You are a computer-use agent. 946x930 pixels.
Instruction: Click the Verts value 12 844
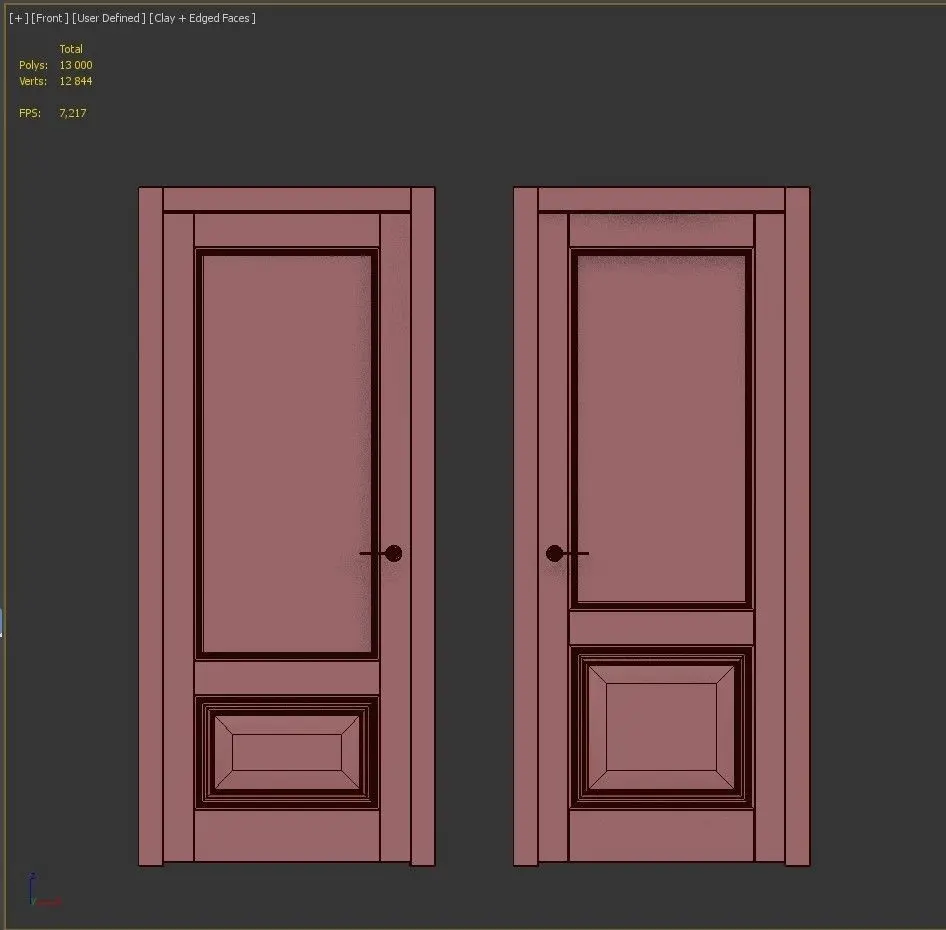[x=76, y=81]
